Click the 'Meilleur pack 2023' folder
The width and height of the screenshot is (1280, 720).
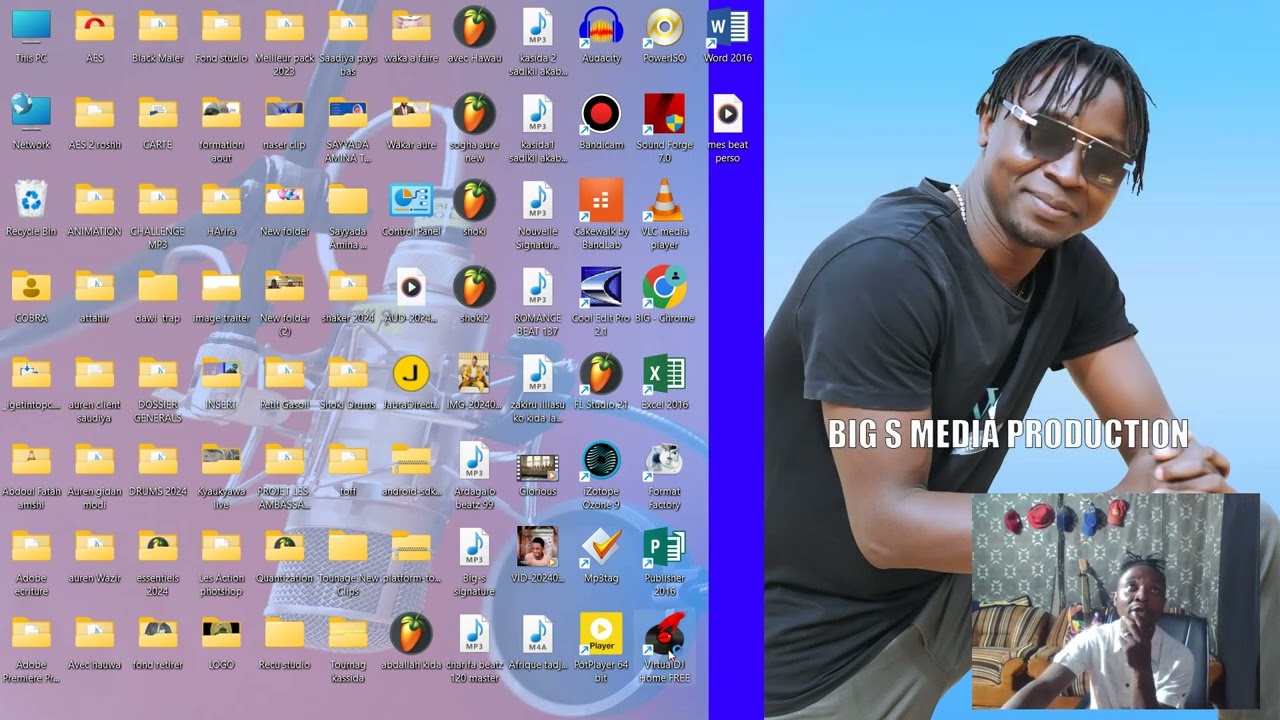(285, 27)
